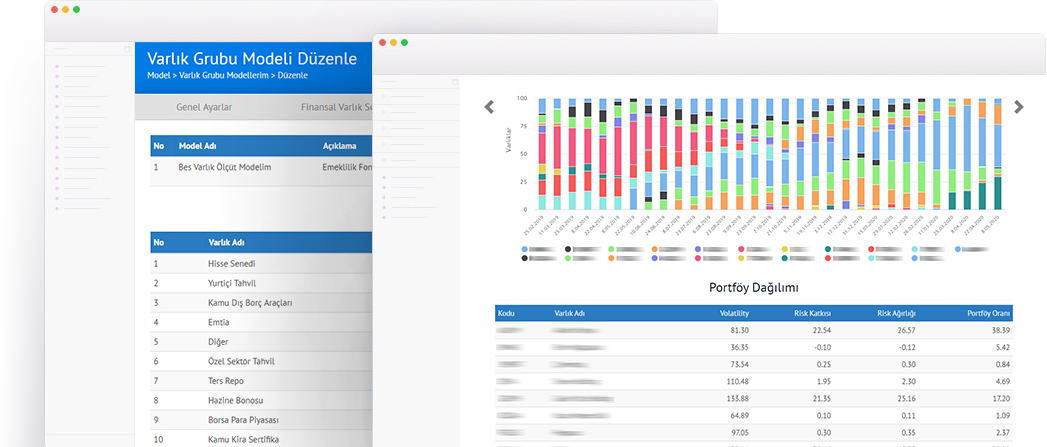Close the front window using the red dot
The image size is (1047, 447).
[x=382, y=43]
